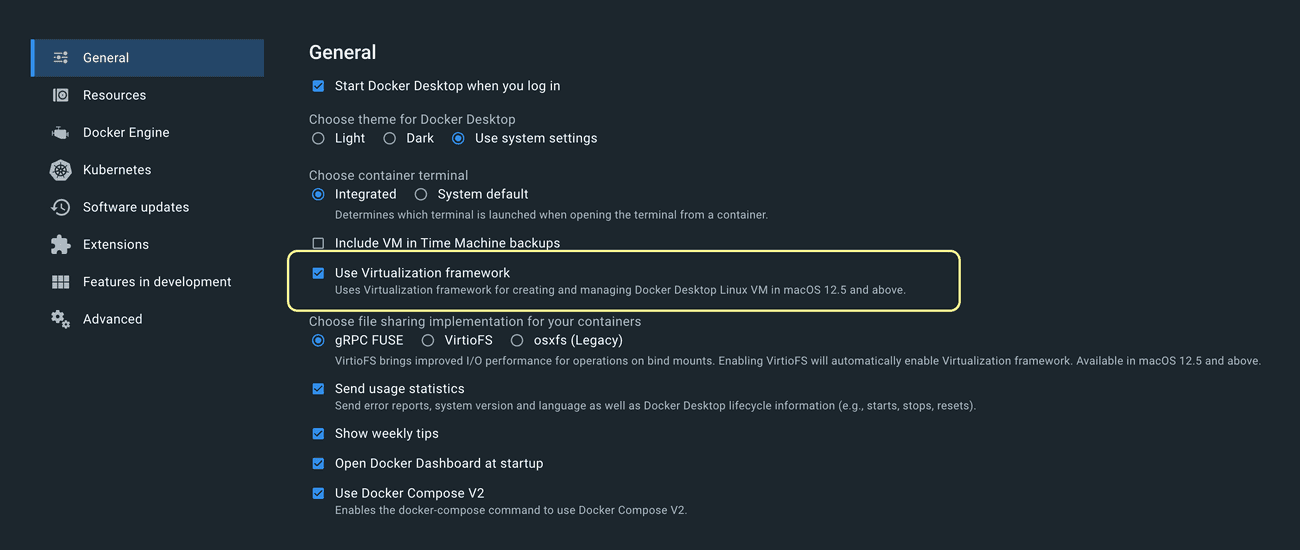Click the Resources disk icon
This screenshot has width=1300, height=550.
pyautogui.click(x=61, y=95)
